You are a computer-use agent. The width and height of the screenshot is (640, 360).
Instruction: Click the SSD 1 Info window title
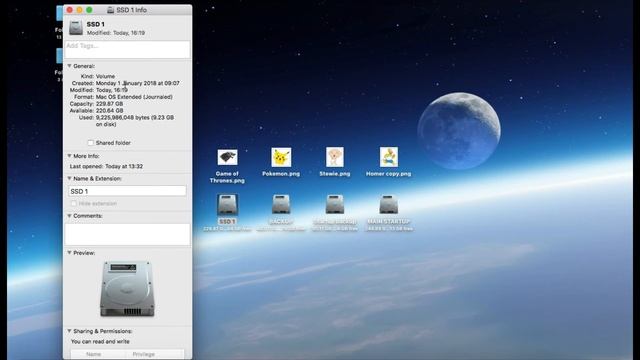click(131, 10)
